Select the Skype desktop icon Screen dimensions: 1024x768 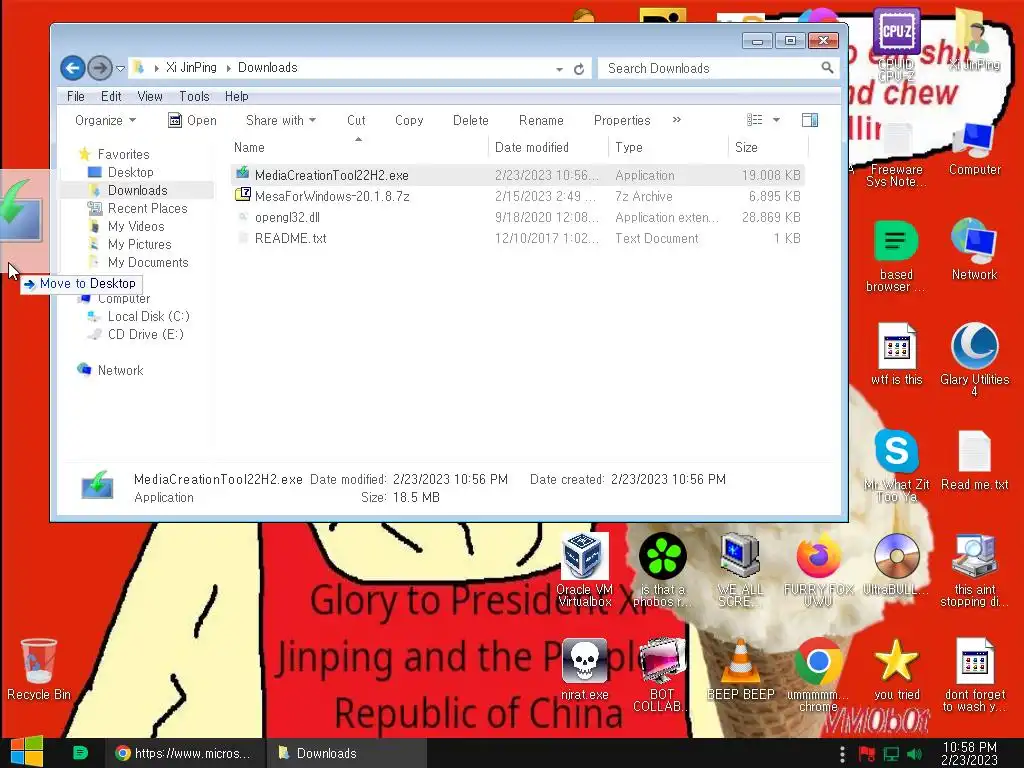pyautogui.click(x=896, y=466)
